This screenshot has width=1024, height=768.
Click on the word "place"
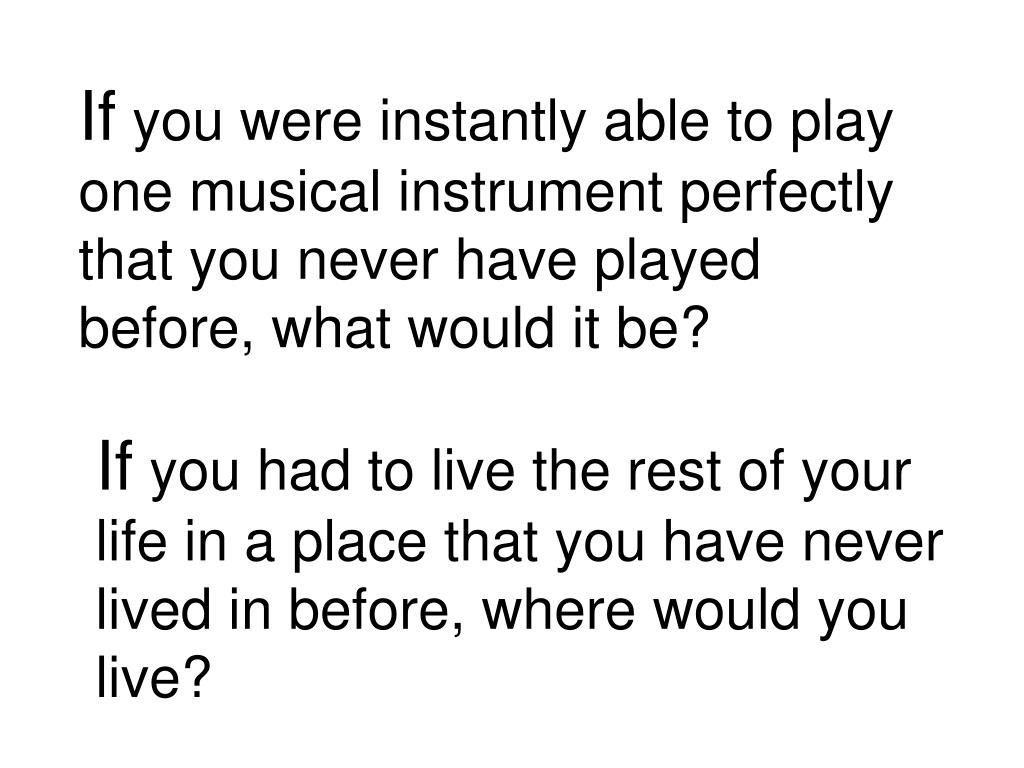(x=359, y=546)
